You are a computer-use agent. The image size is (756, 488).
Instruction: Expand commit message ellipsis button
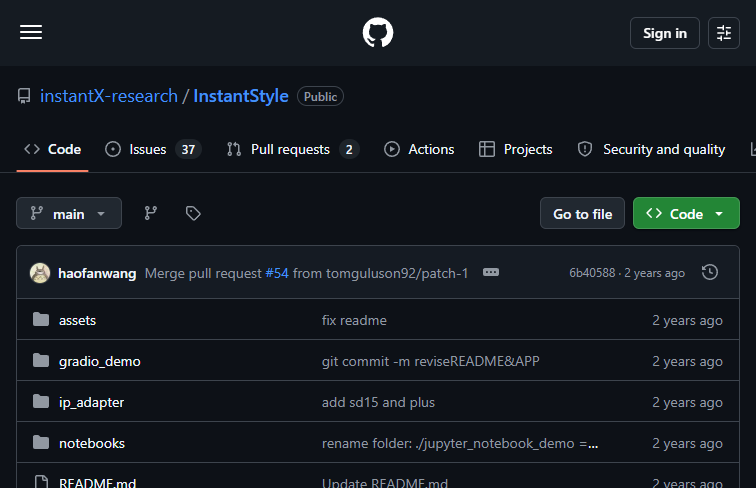tap(491, 272)
